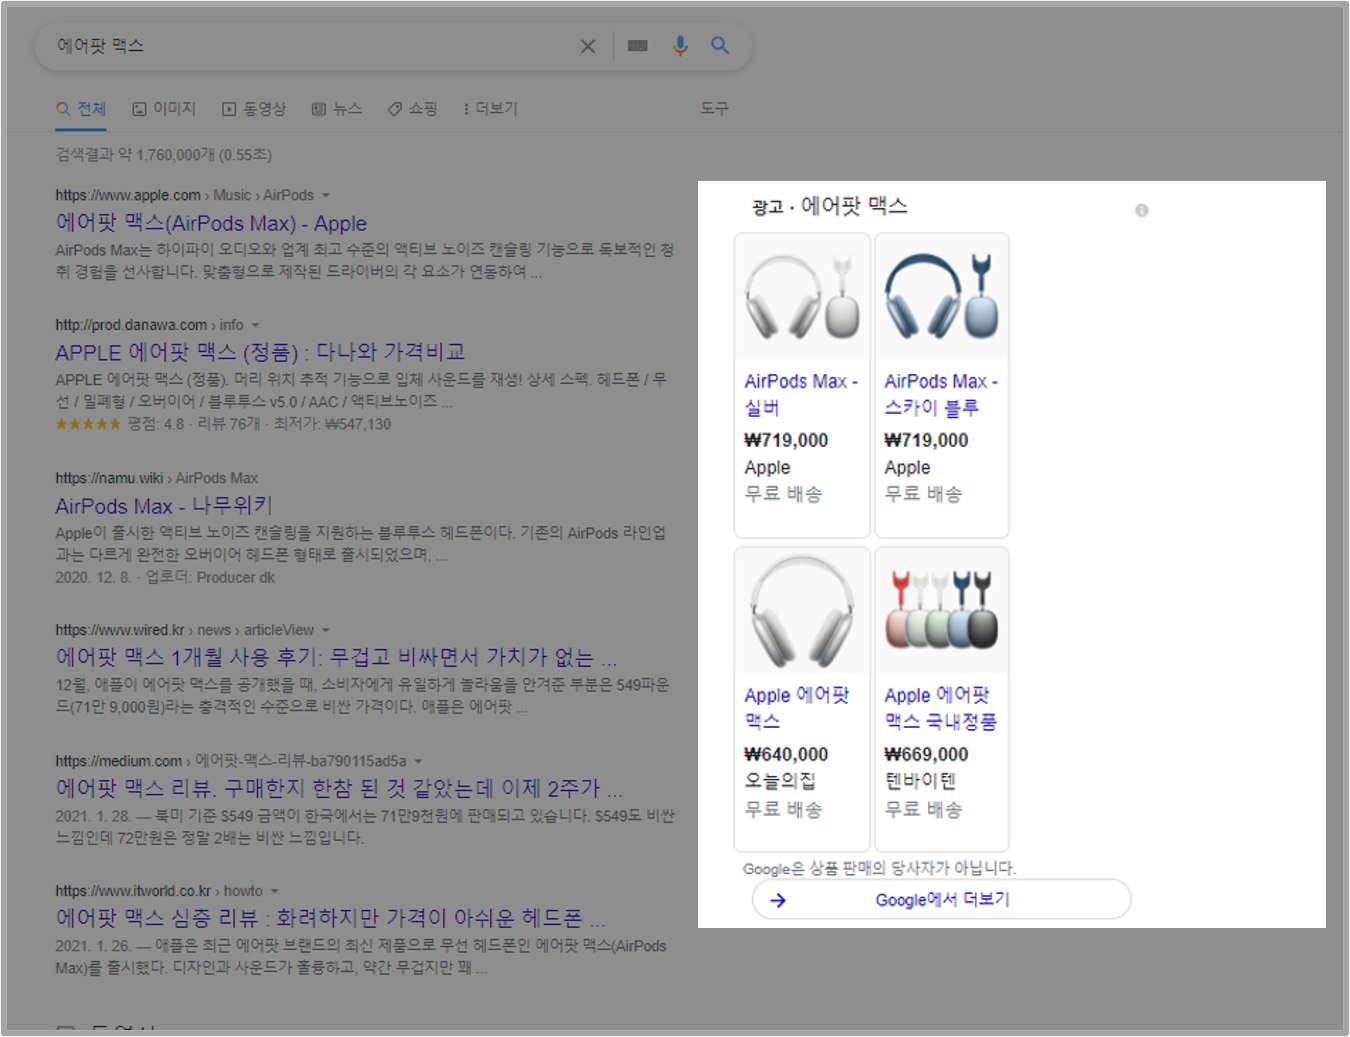1350x1037 pixels.
Task: Click the play icon beside 동영상 tab
Action: (227, 108)
